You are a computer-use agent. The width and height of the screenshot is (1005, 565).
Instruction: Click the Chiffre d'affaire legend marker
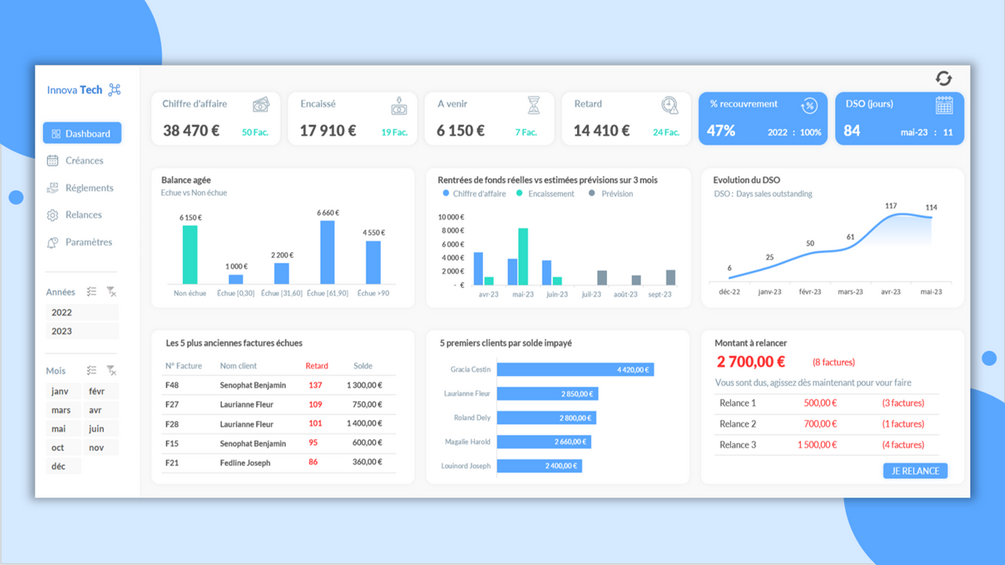tap(445, 193)
